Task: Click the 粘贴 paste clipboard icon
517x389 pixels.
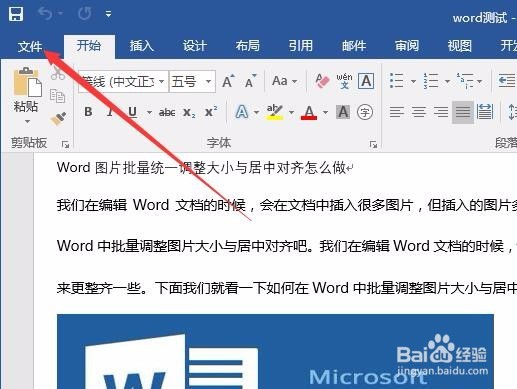Action: coord(27,82)
